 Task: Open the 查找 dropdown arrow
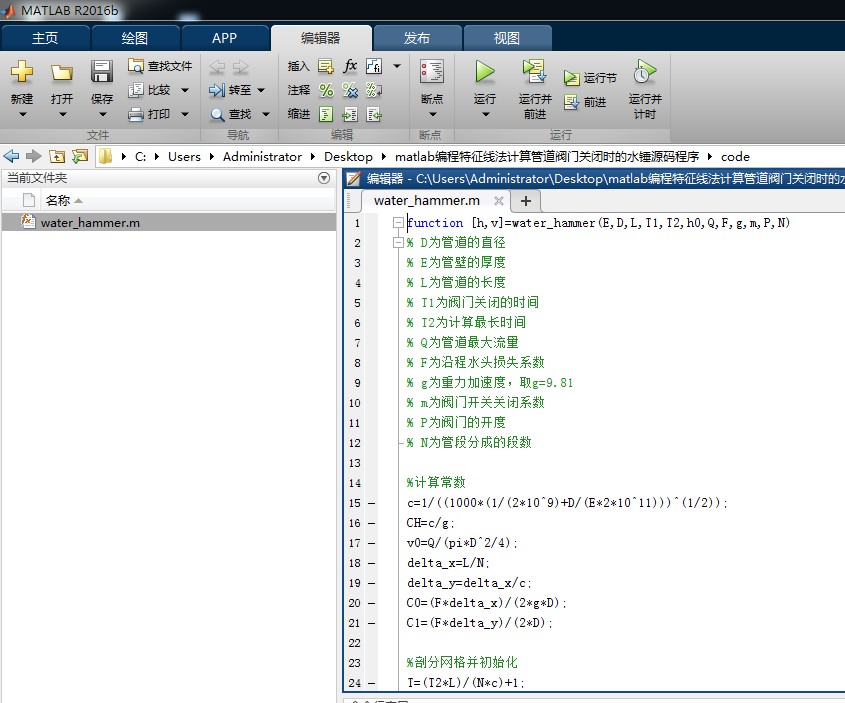pyautogui.click(x=266, y=114)
